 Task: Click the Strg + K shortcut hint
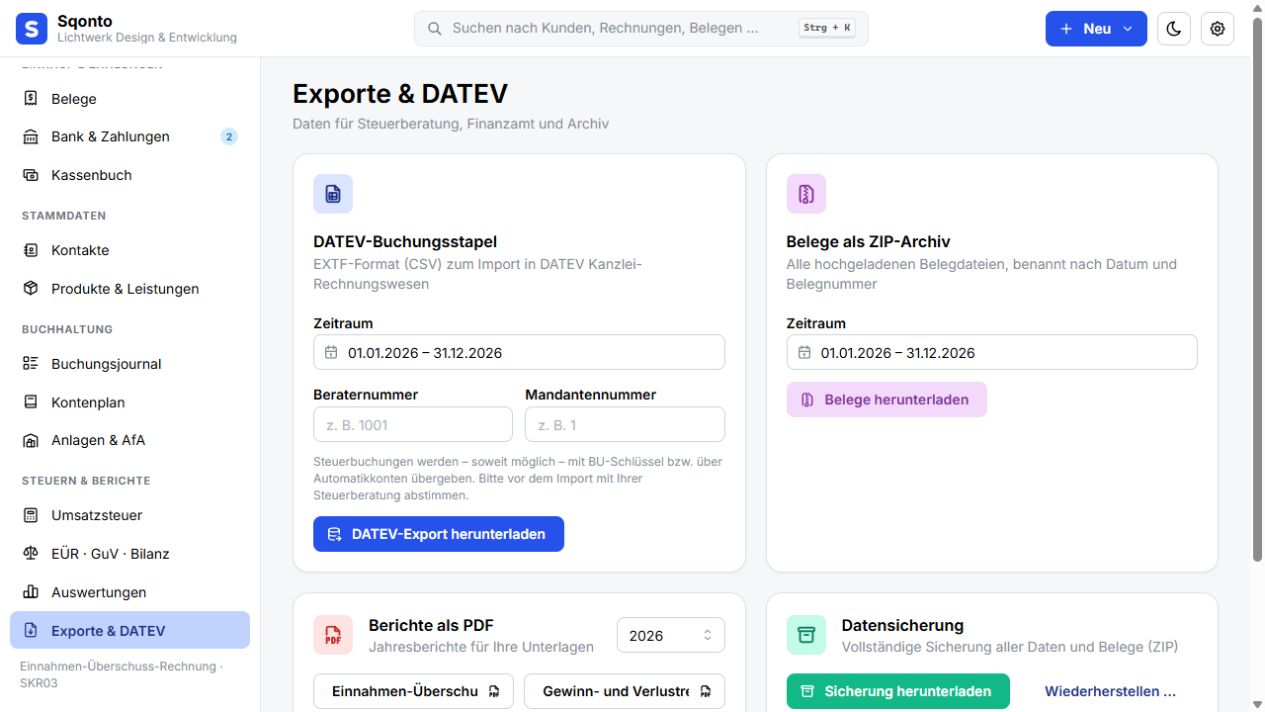(x=827, y=28)
